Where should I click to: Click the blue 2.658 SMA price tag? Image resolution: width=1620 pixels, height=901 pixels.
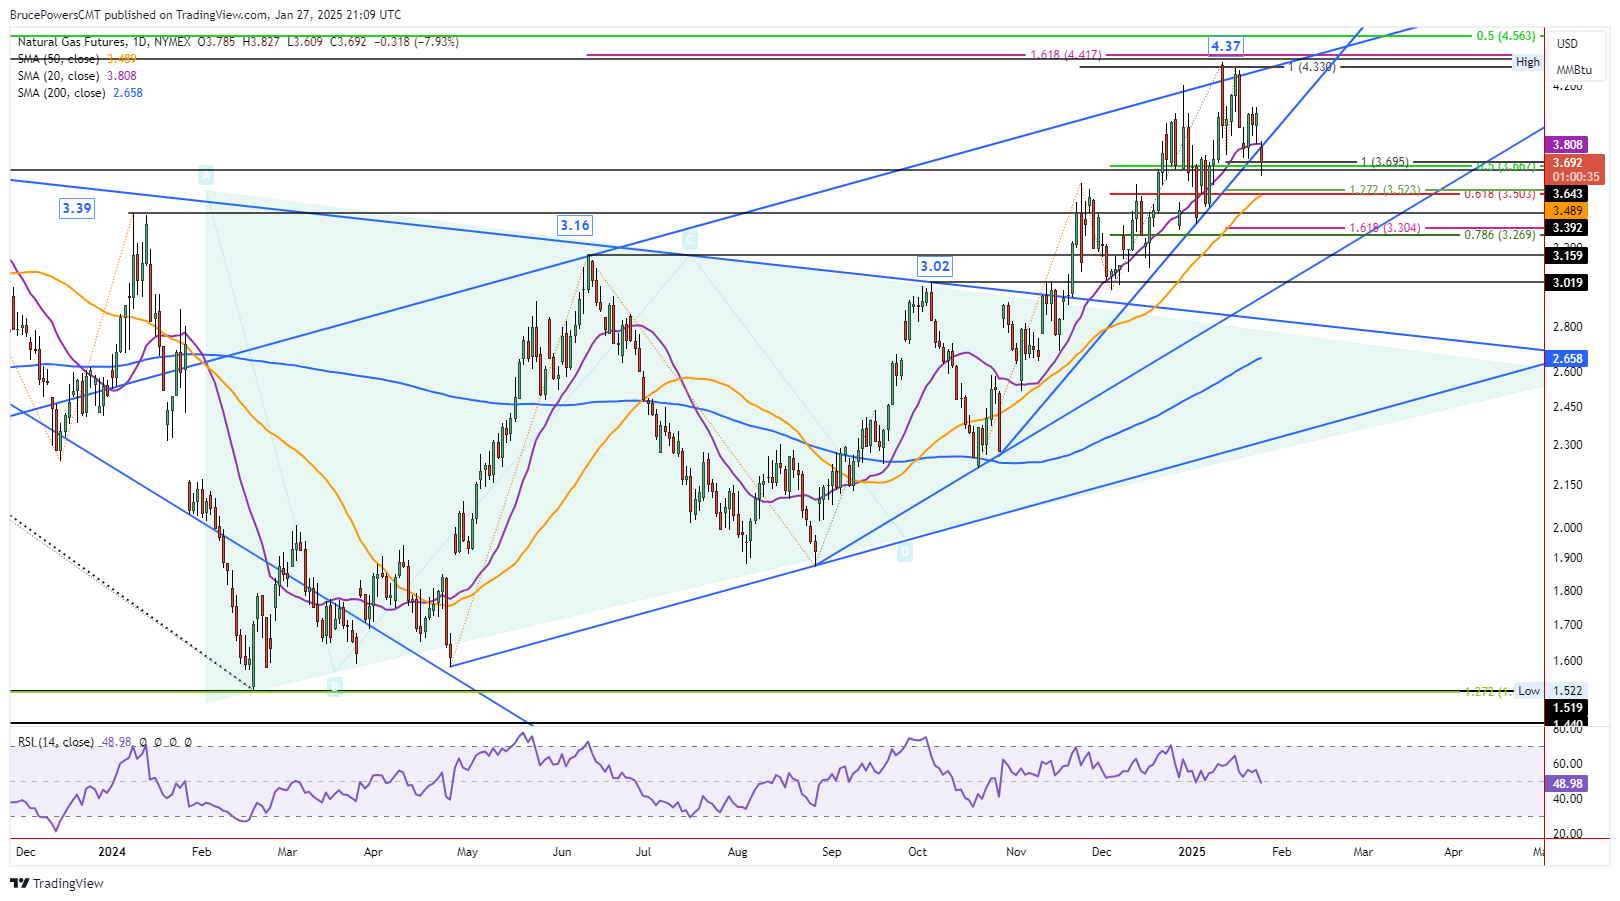coord(1567,358)
